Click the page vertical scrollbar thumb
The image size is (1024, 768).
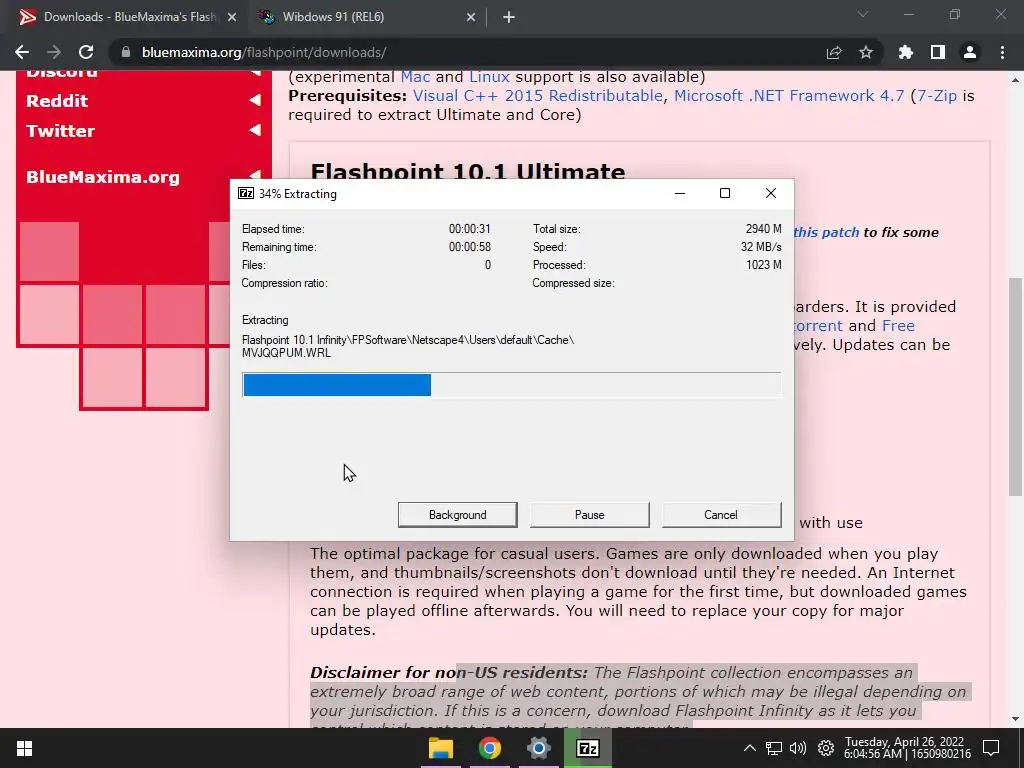(1015, 387)
